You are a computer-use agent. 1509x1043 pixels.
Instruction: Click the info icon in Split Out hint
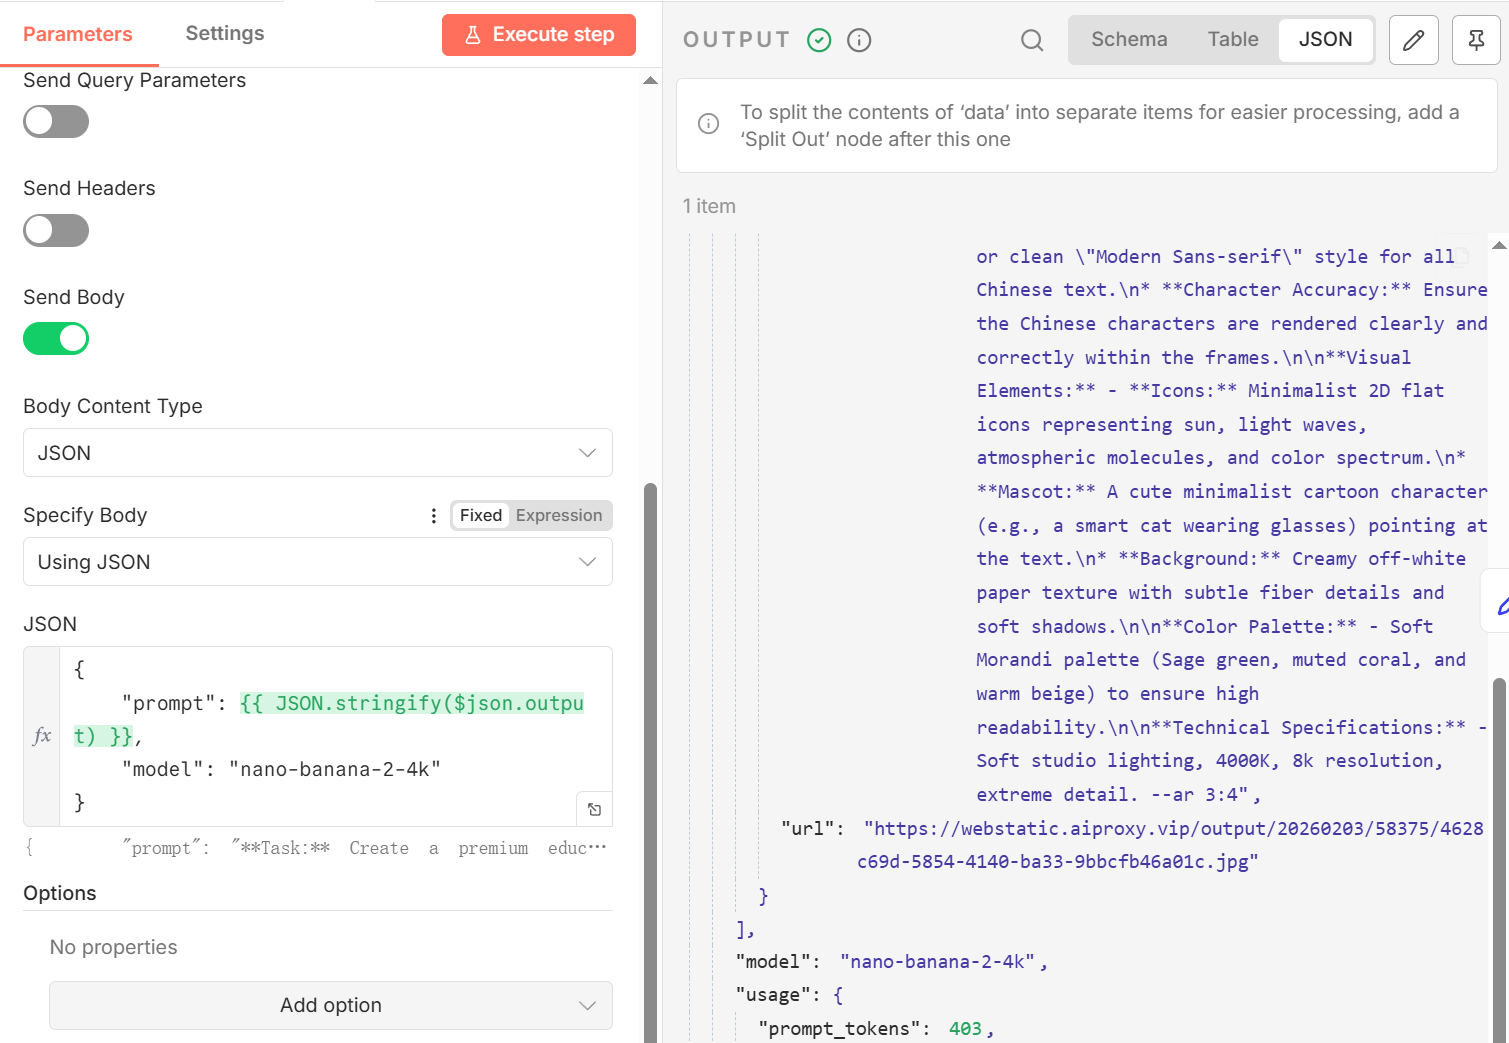[x=708, y=124]
